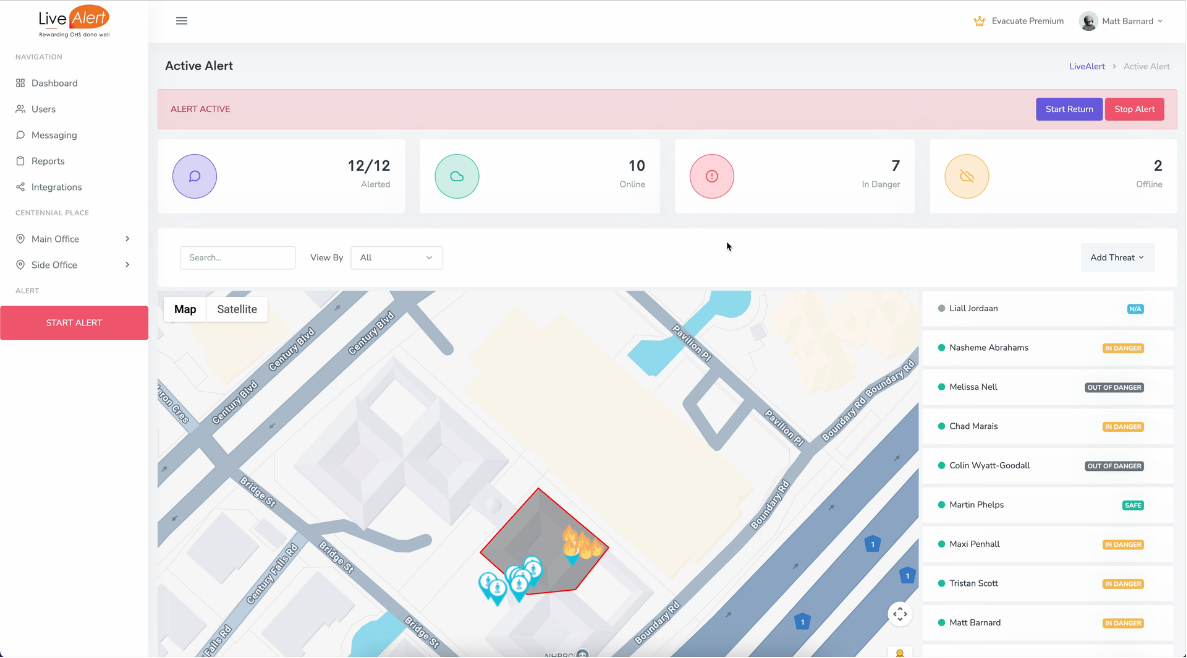Select Liall Jordaan in the list
Image resolution: width=1187 pixels, height=658 pixels.
(1048, 309)
